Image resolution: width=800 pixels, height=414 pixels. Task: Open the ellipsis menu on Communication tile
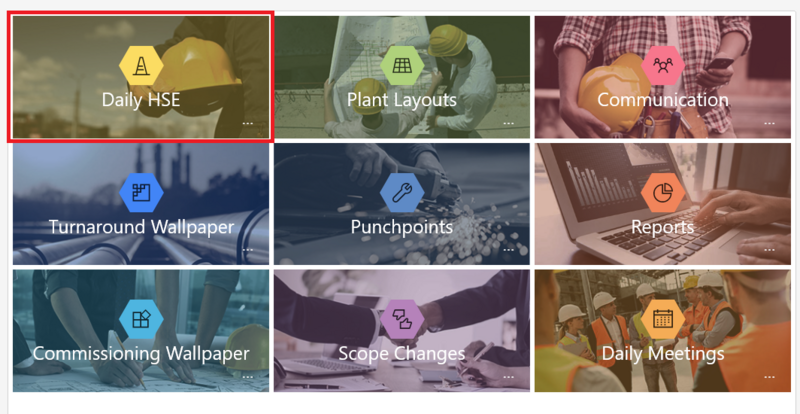click(769, 123)
